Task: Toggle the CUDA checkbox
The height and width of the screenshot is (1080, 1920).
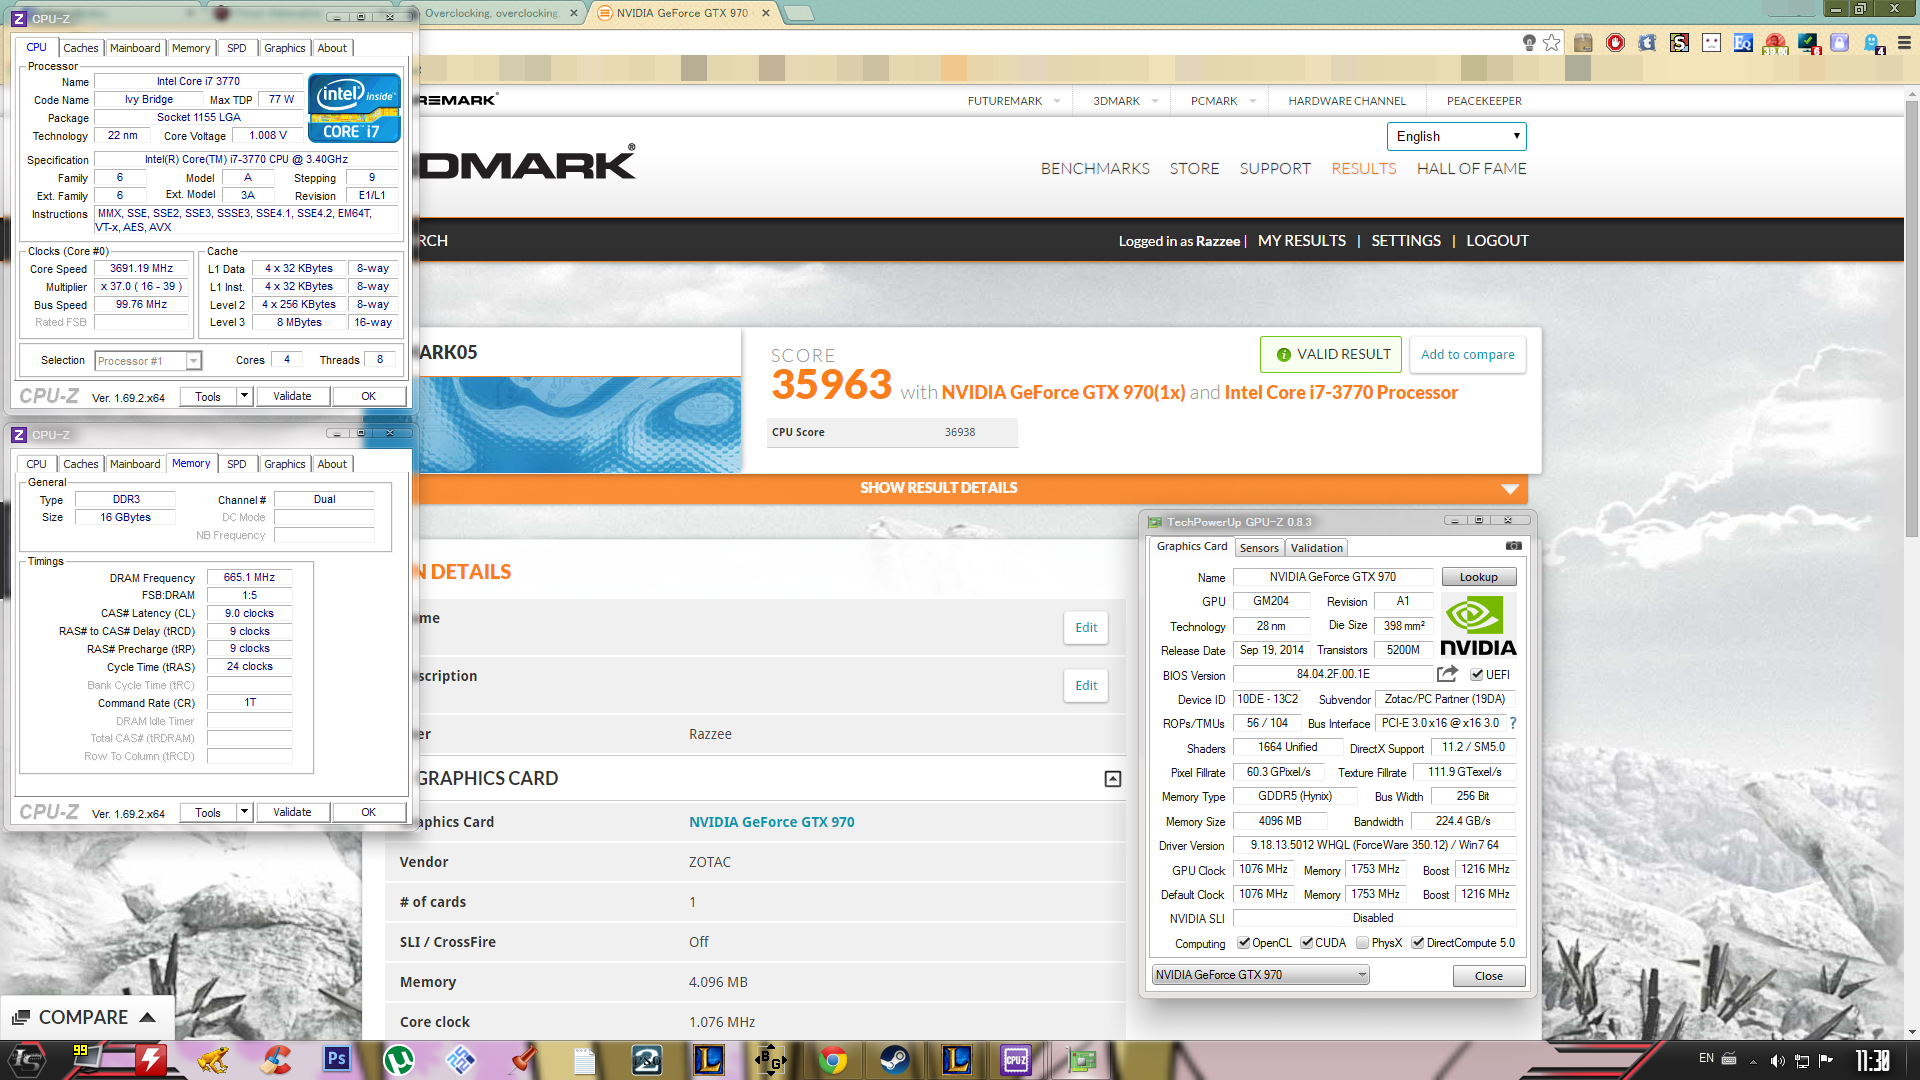Action: pos(1306,943)
